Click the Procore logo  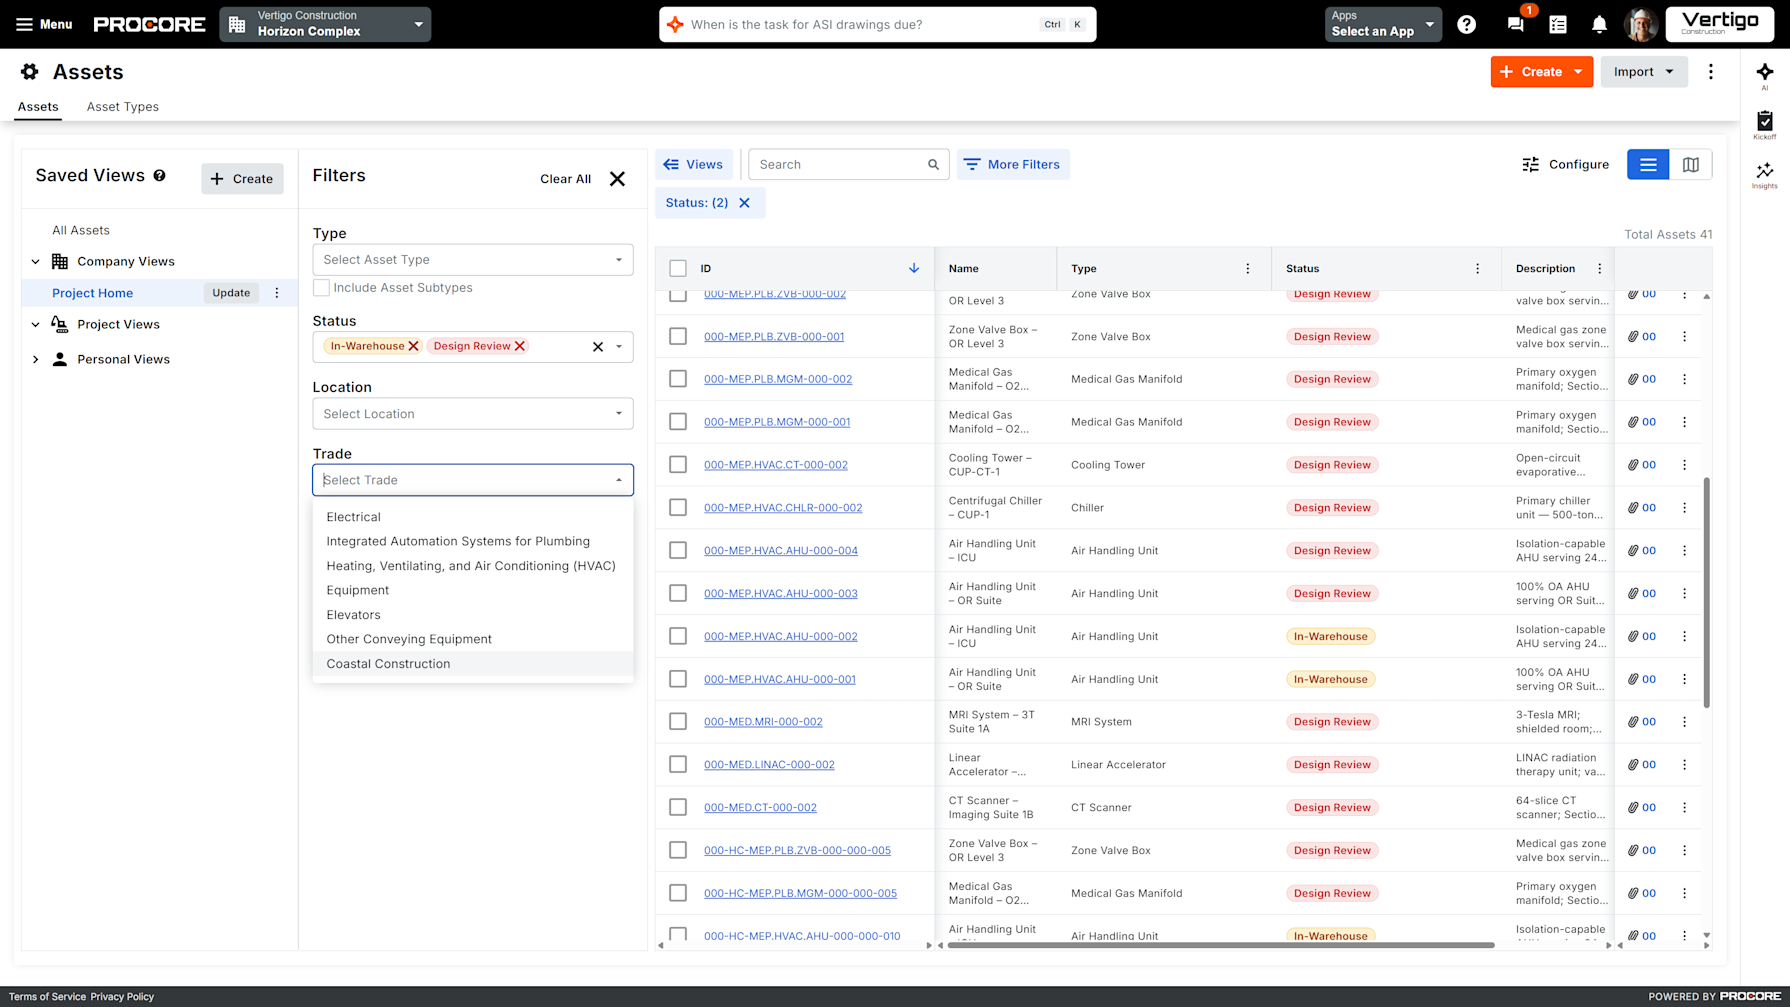coord(149,24)
